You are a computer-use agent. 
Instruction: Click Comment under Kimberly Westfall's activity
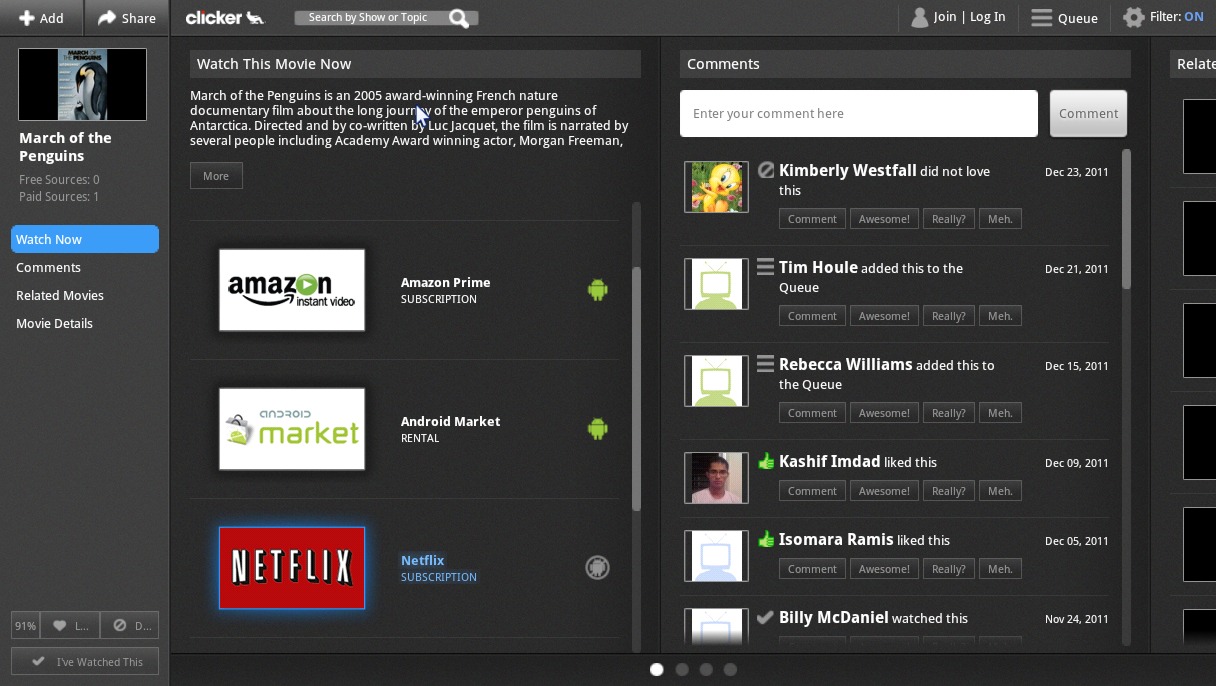pos(812,219)
